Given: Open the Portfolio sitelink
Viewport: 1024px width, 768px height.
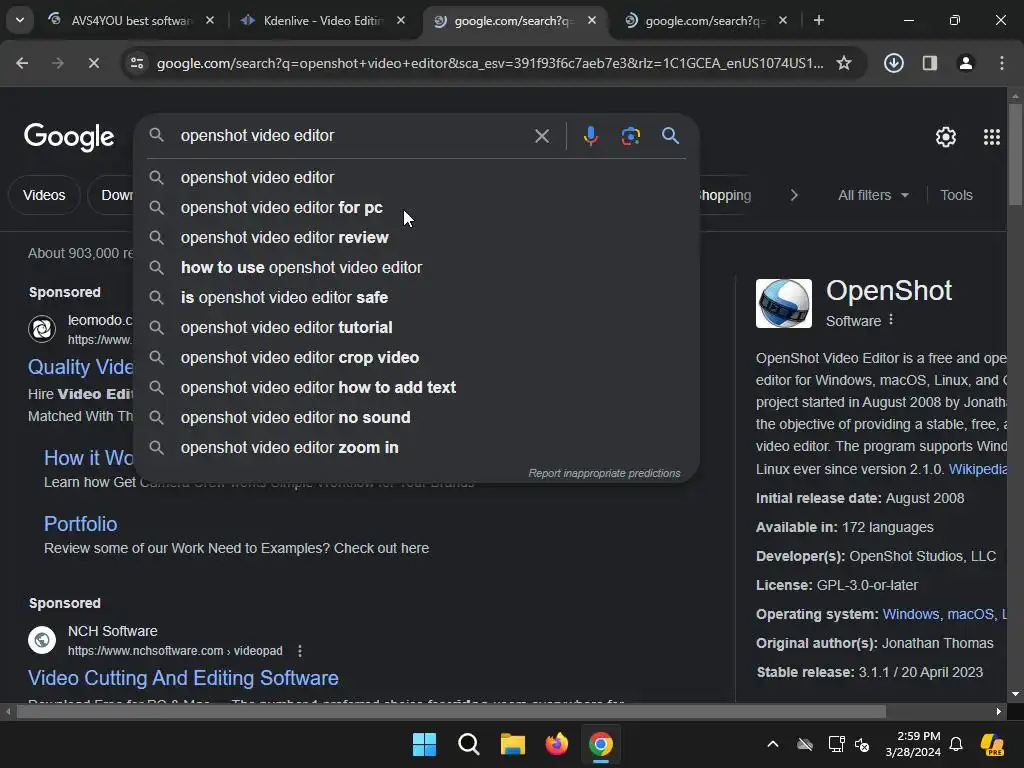Looking at the screenshot, I should point(80,524).
